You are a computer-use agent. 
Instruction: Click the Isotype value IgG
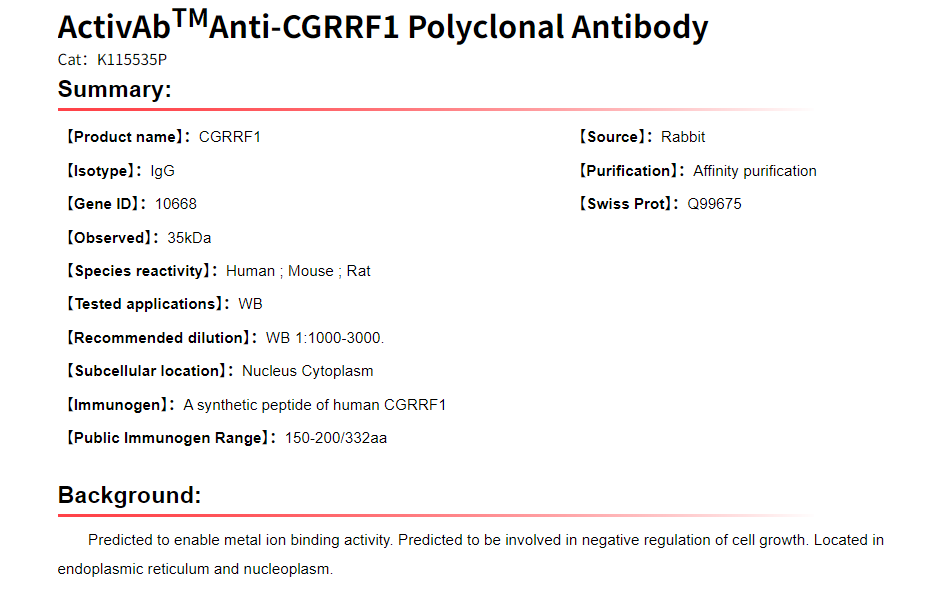coord(163,171)
